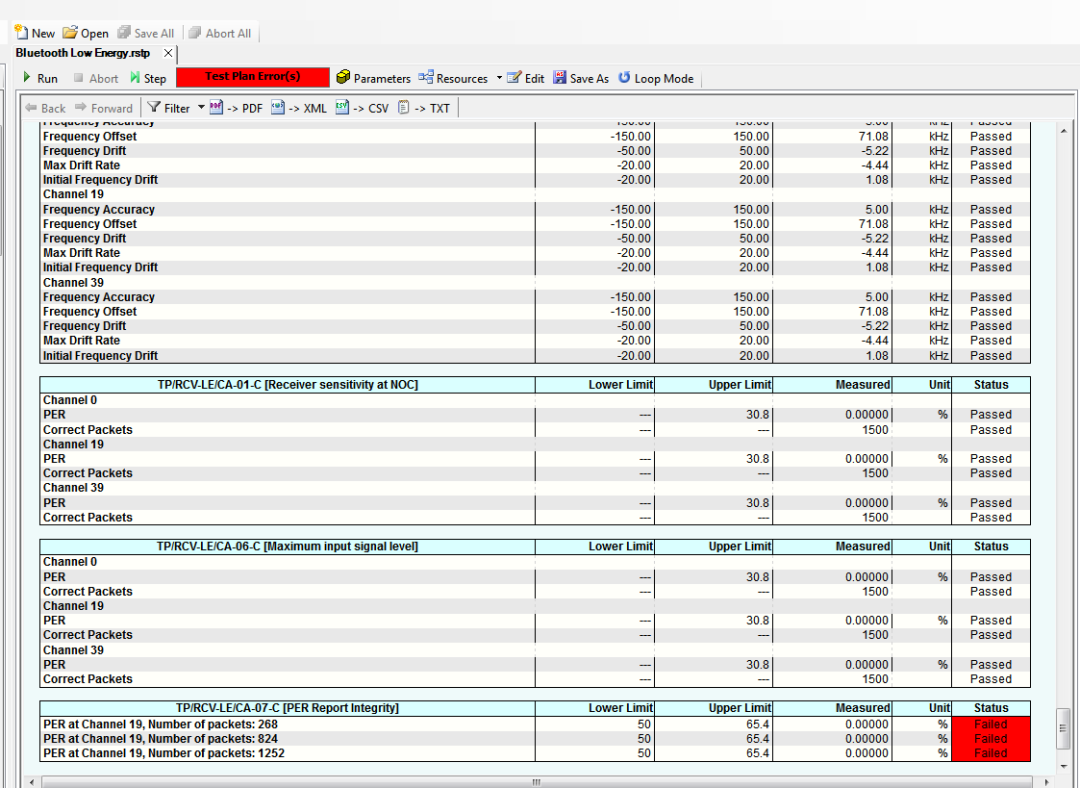Select the Bluetooth Low Energy.rstp tab
The height and width of the screenshot is (788, 1080).
click(85, 53)
